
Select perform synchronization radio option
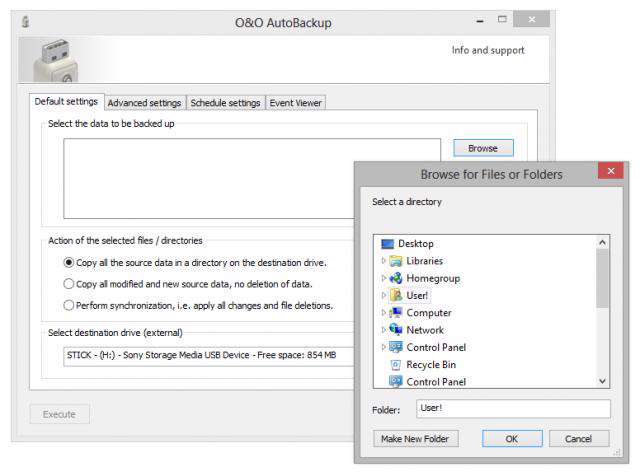69,305
